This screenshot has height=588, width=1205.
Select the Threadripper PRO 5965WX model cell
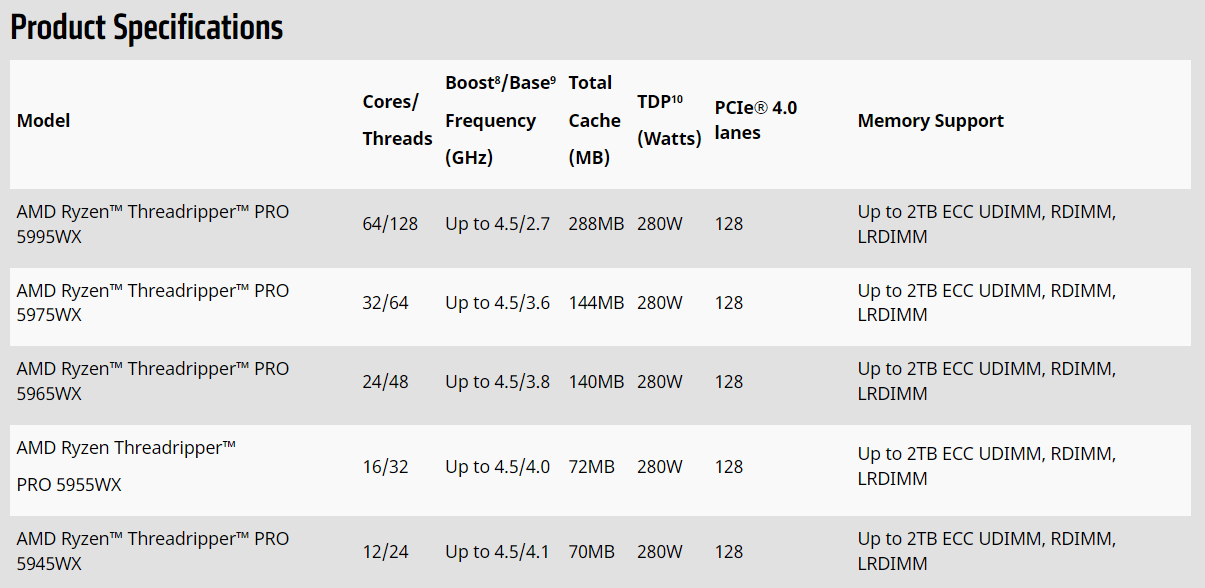[x=152, y=381]
